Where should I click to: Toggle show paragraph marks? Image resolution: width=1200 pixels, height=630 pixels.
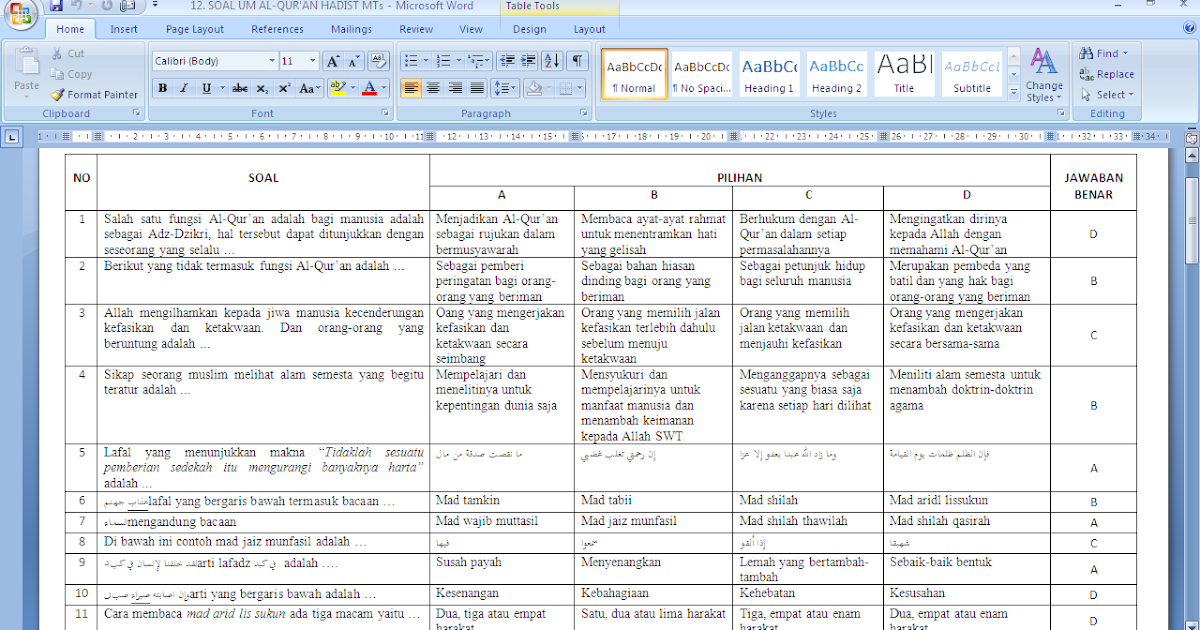click(578, 61)
